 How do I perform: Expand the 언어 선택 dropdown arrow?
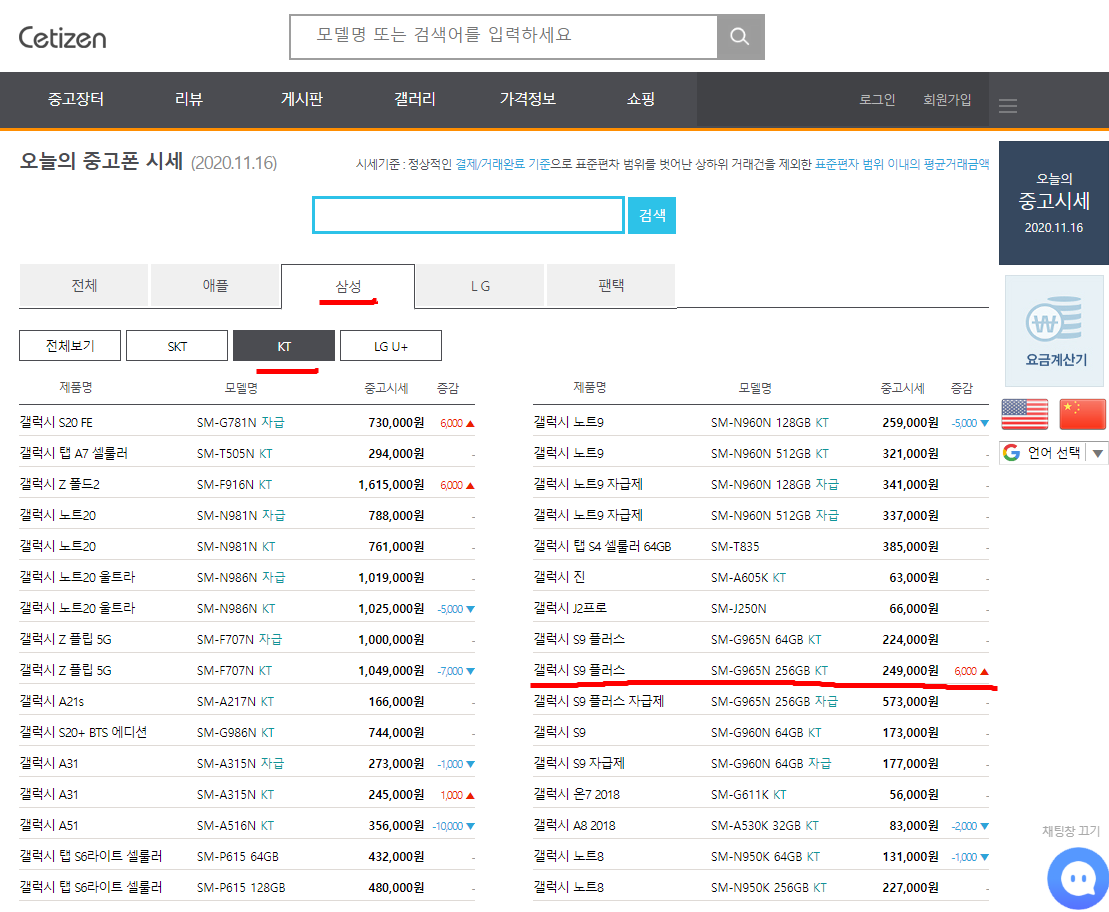coord(1098,453)
